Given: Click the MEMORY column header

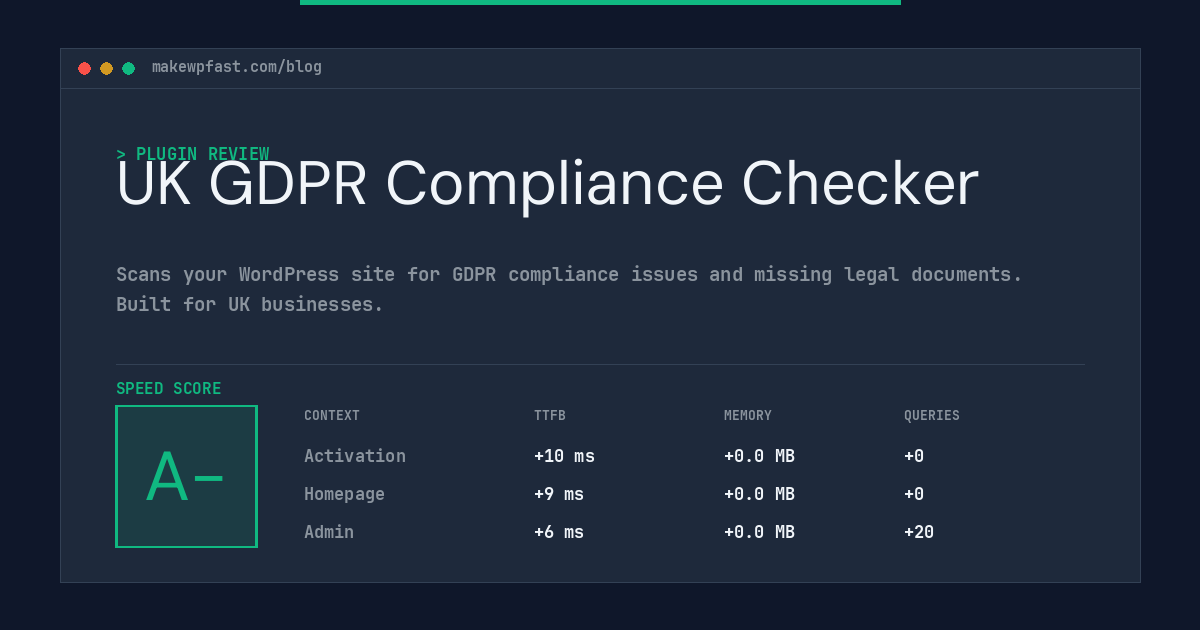Looking at the screenshot, I should pyautogui.click(x=748, y=416).
